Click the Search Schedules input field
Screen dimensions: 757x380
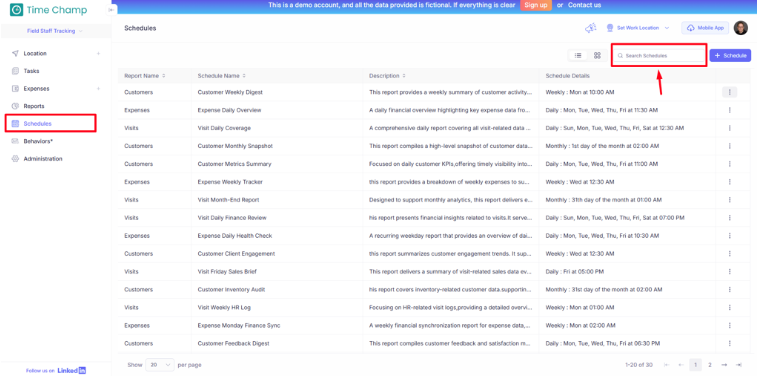pyautogui.click(x=659, y=56)
